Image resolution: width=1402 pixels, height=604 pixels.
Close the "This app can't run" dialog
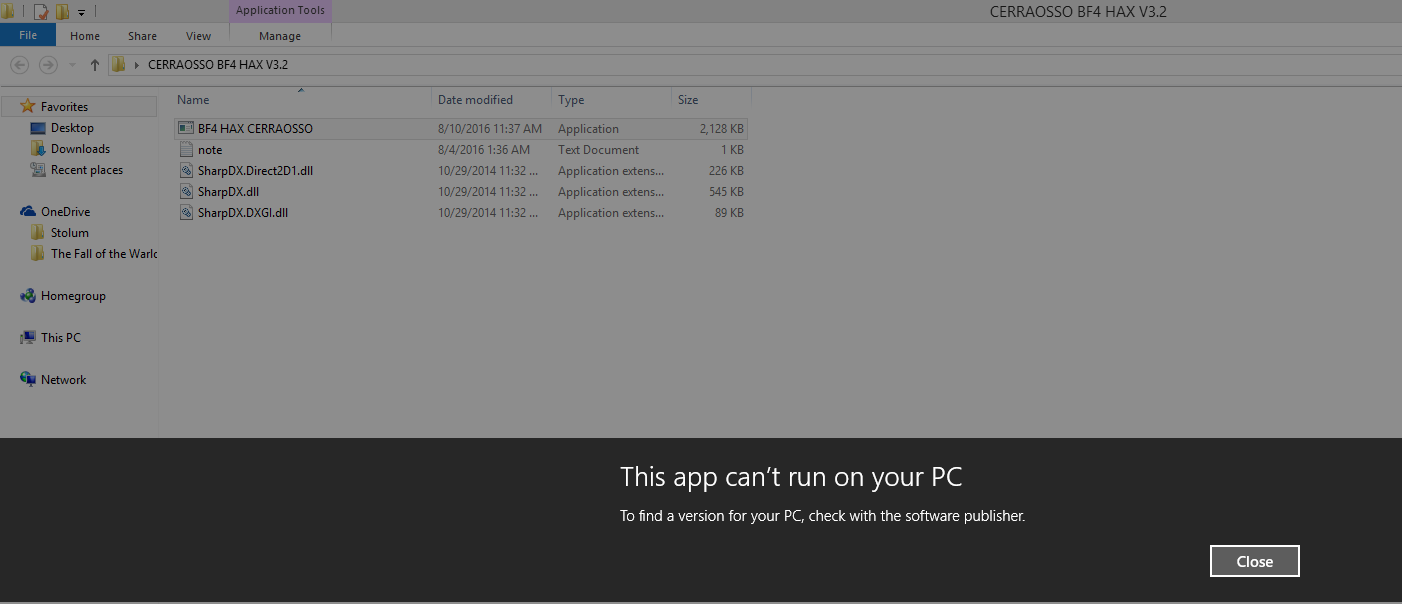[1254, 561]
